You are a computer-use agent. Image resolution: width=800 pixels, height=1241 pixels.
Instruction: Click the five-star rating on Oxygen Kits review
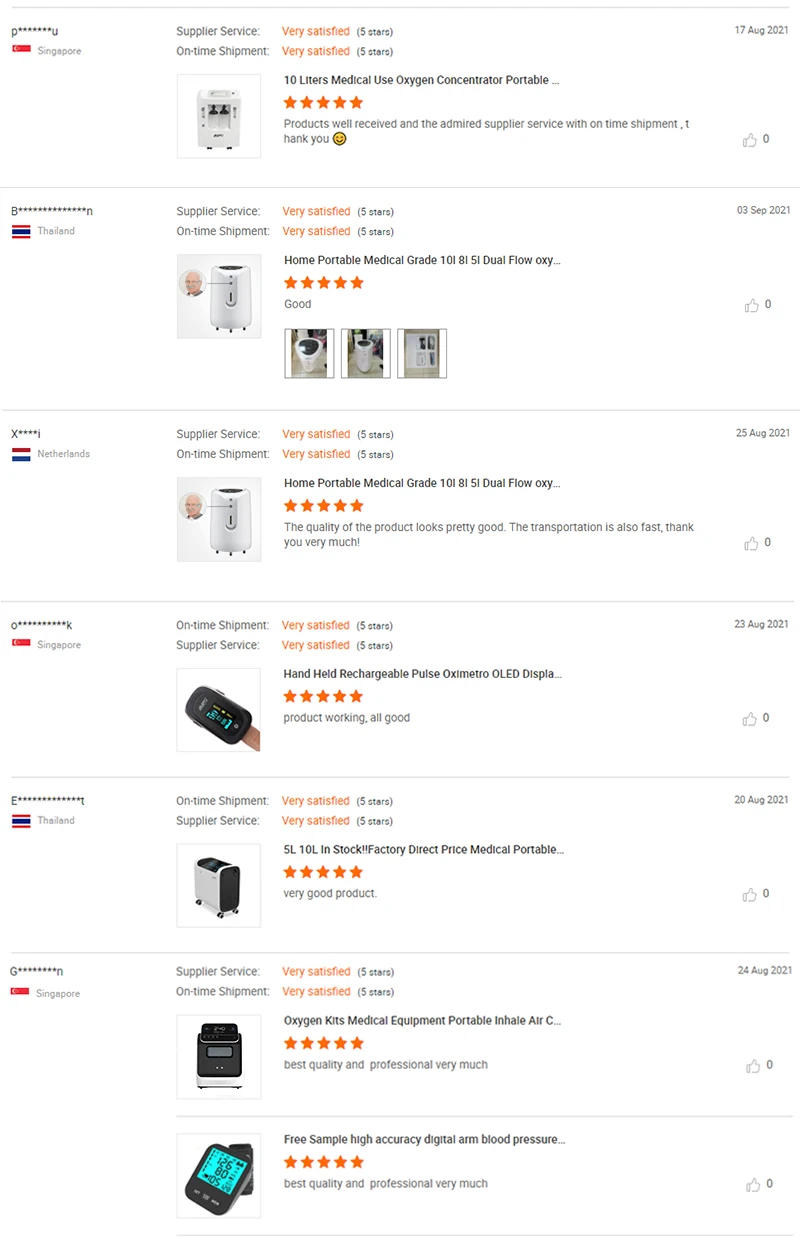pos(323,1043)
